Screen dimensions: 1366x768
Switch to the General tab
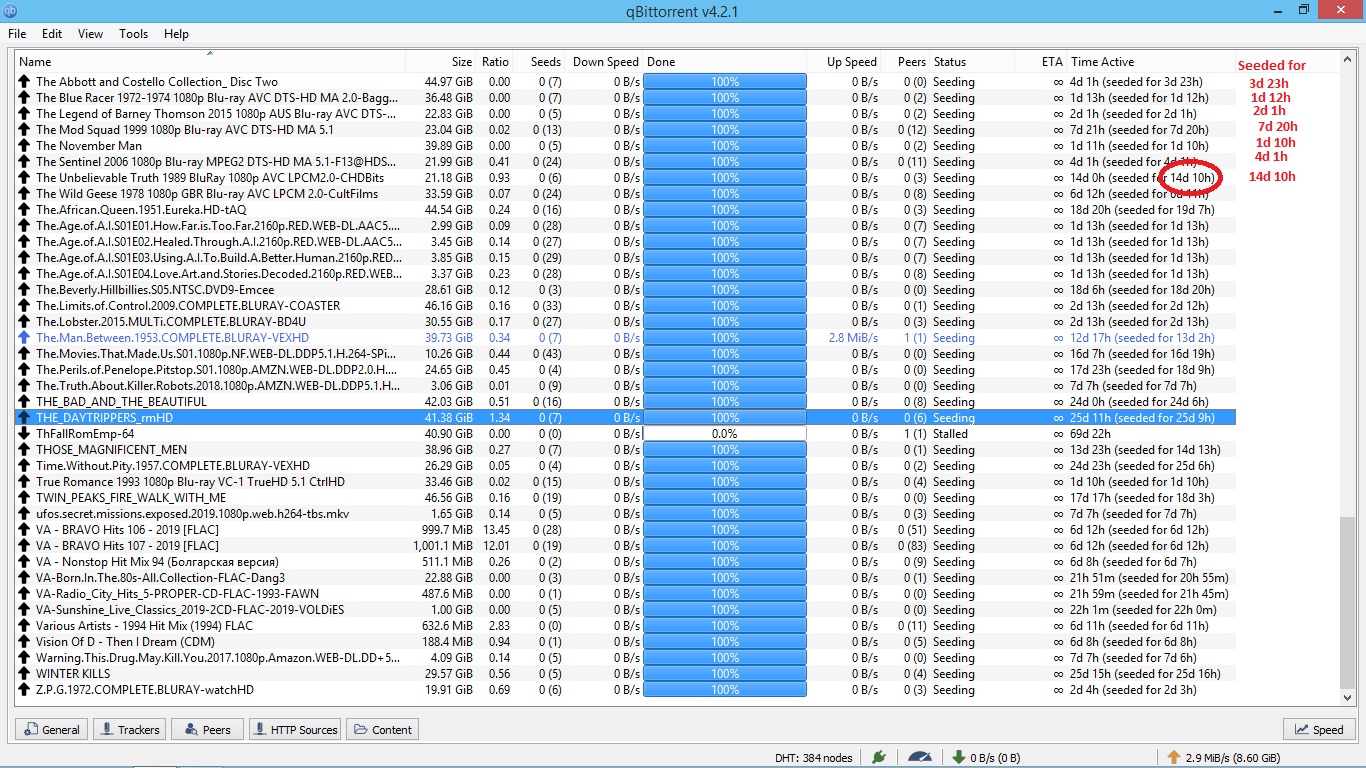51,730
